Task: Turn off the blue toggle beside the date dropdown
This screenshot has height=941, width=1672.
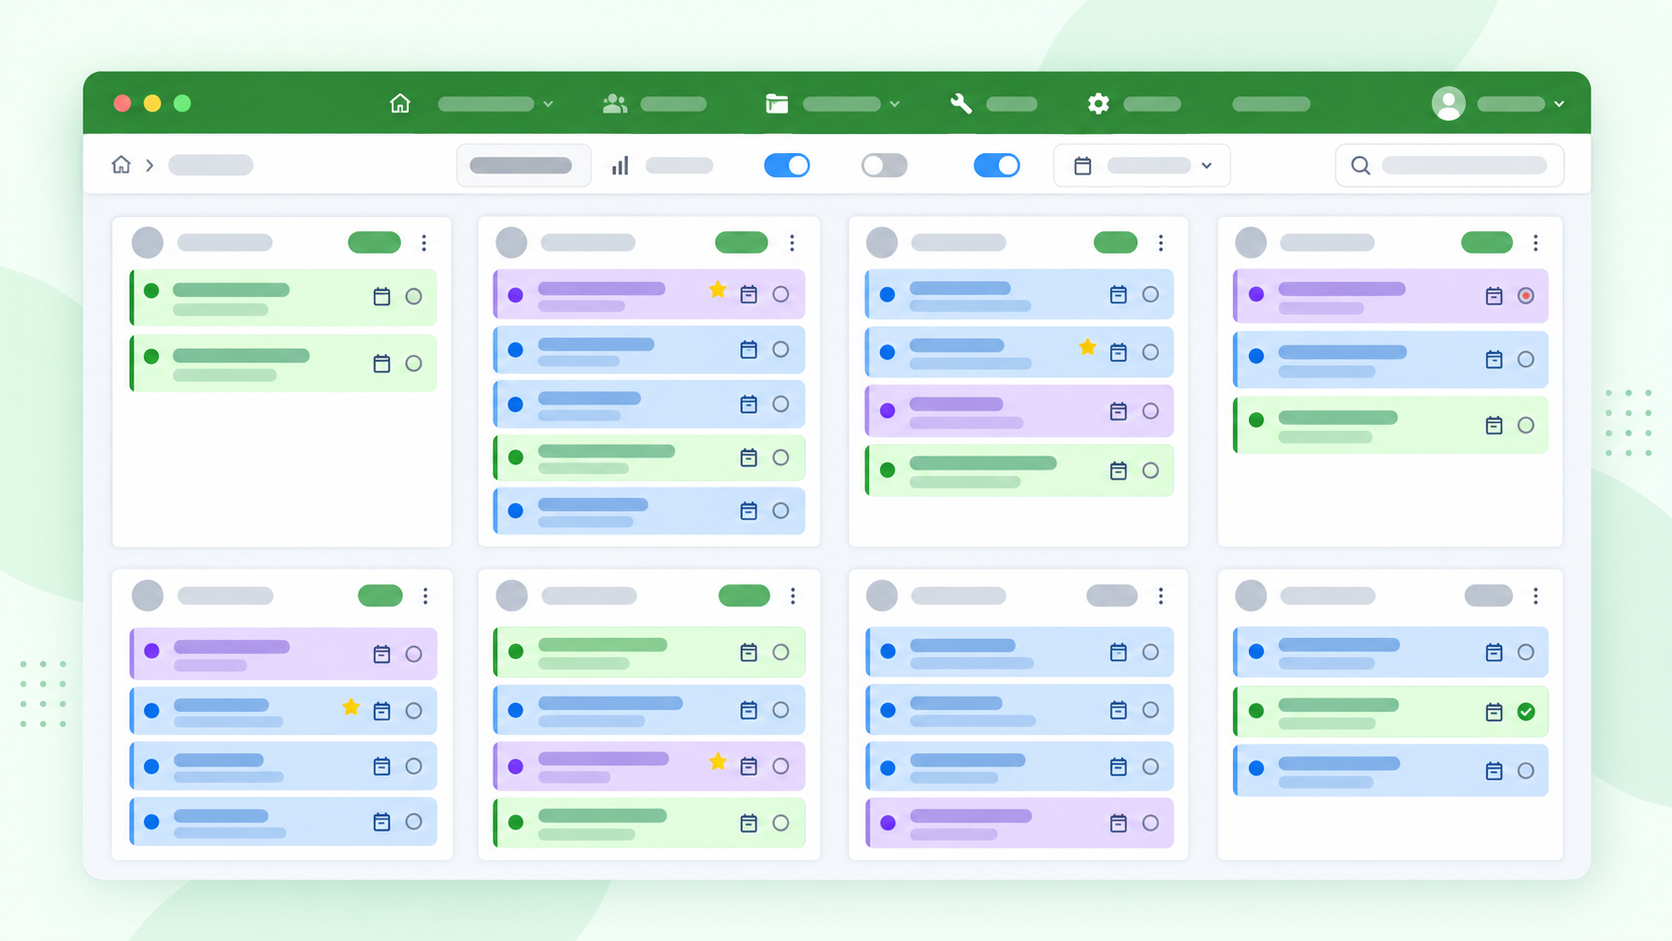Action: 997,165
